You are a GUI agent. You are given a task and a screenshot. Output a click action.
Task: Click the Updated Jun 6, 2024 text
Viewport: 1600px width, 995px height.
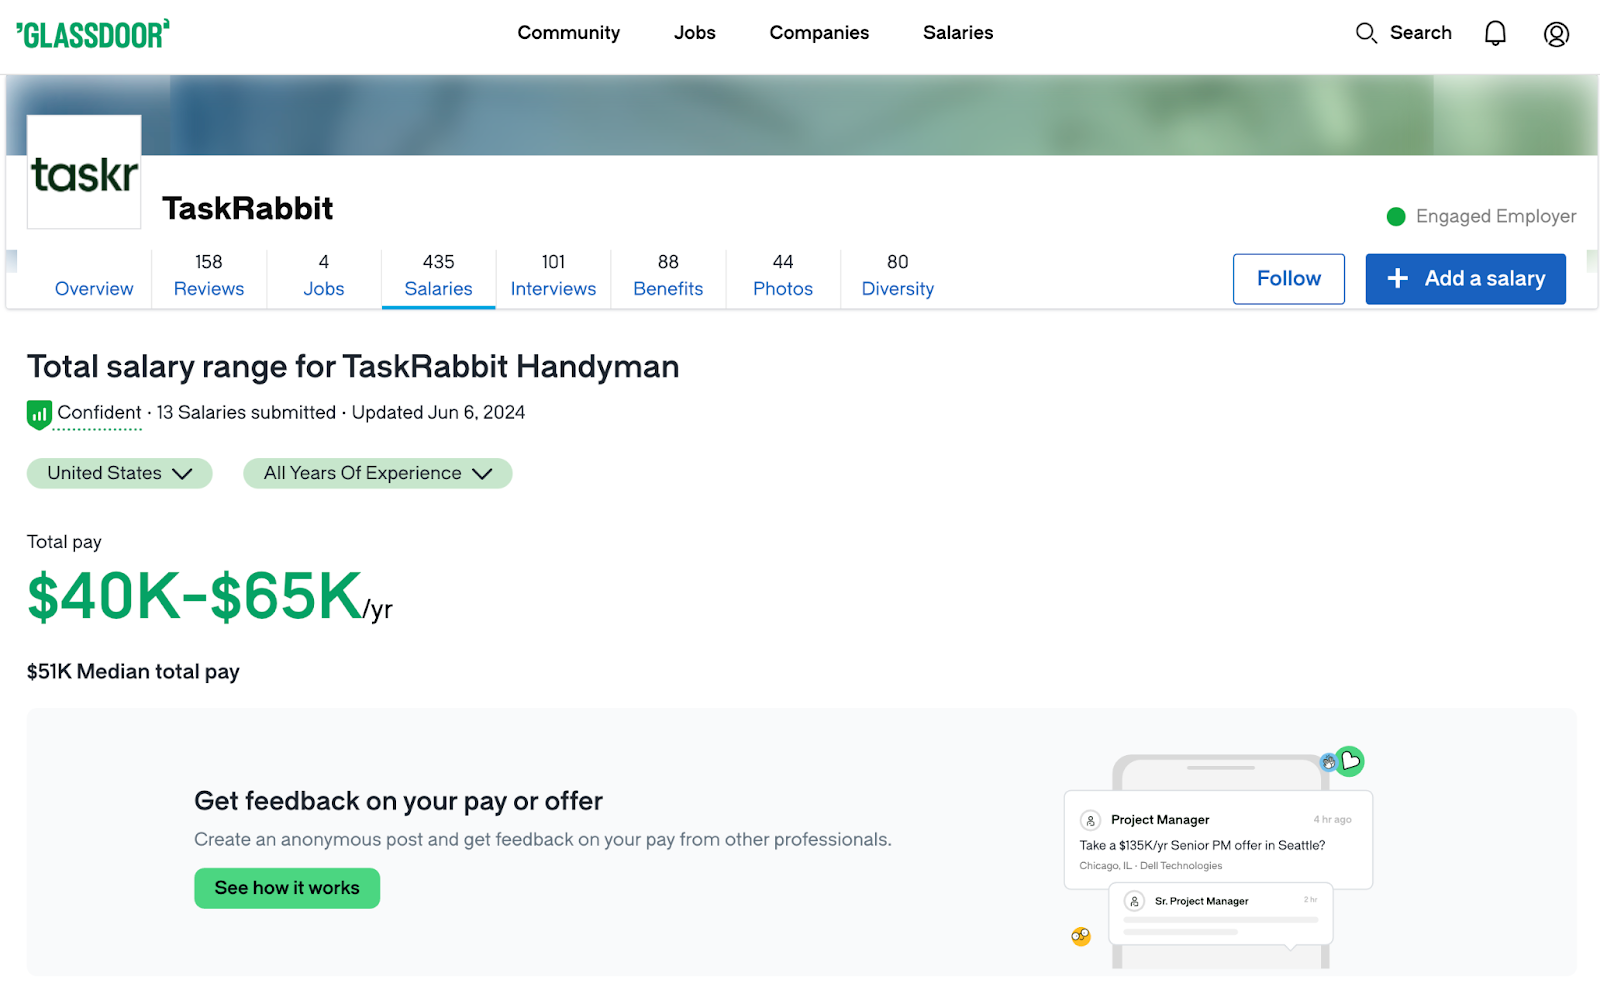[x=438, y=412]
